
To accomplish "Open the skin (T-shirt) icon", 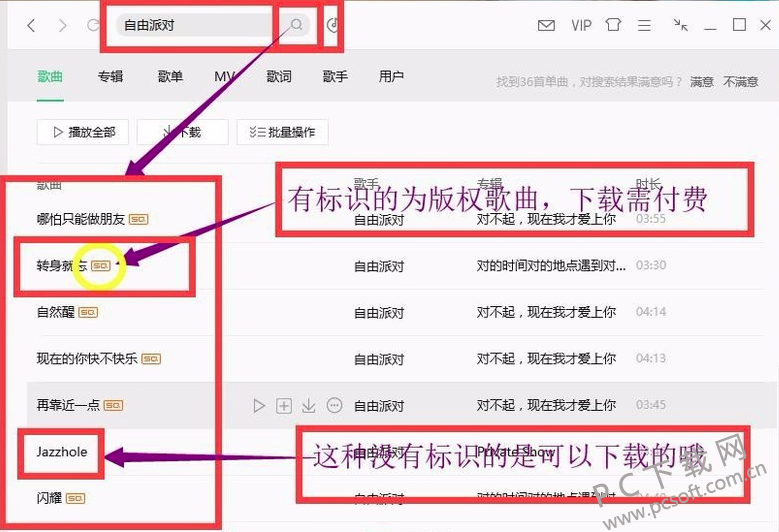I will tap(613, 25).
